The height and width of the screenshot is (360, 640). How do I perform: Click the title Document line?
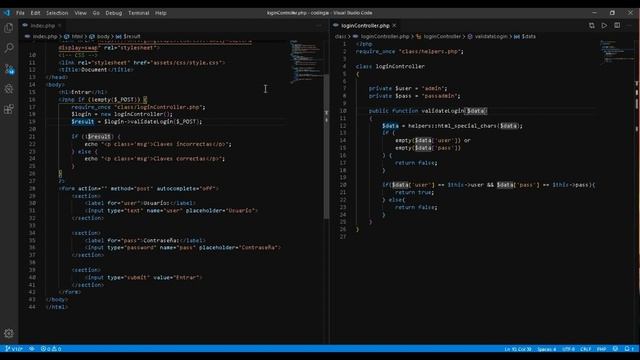coord(96,70)
